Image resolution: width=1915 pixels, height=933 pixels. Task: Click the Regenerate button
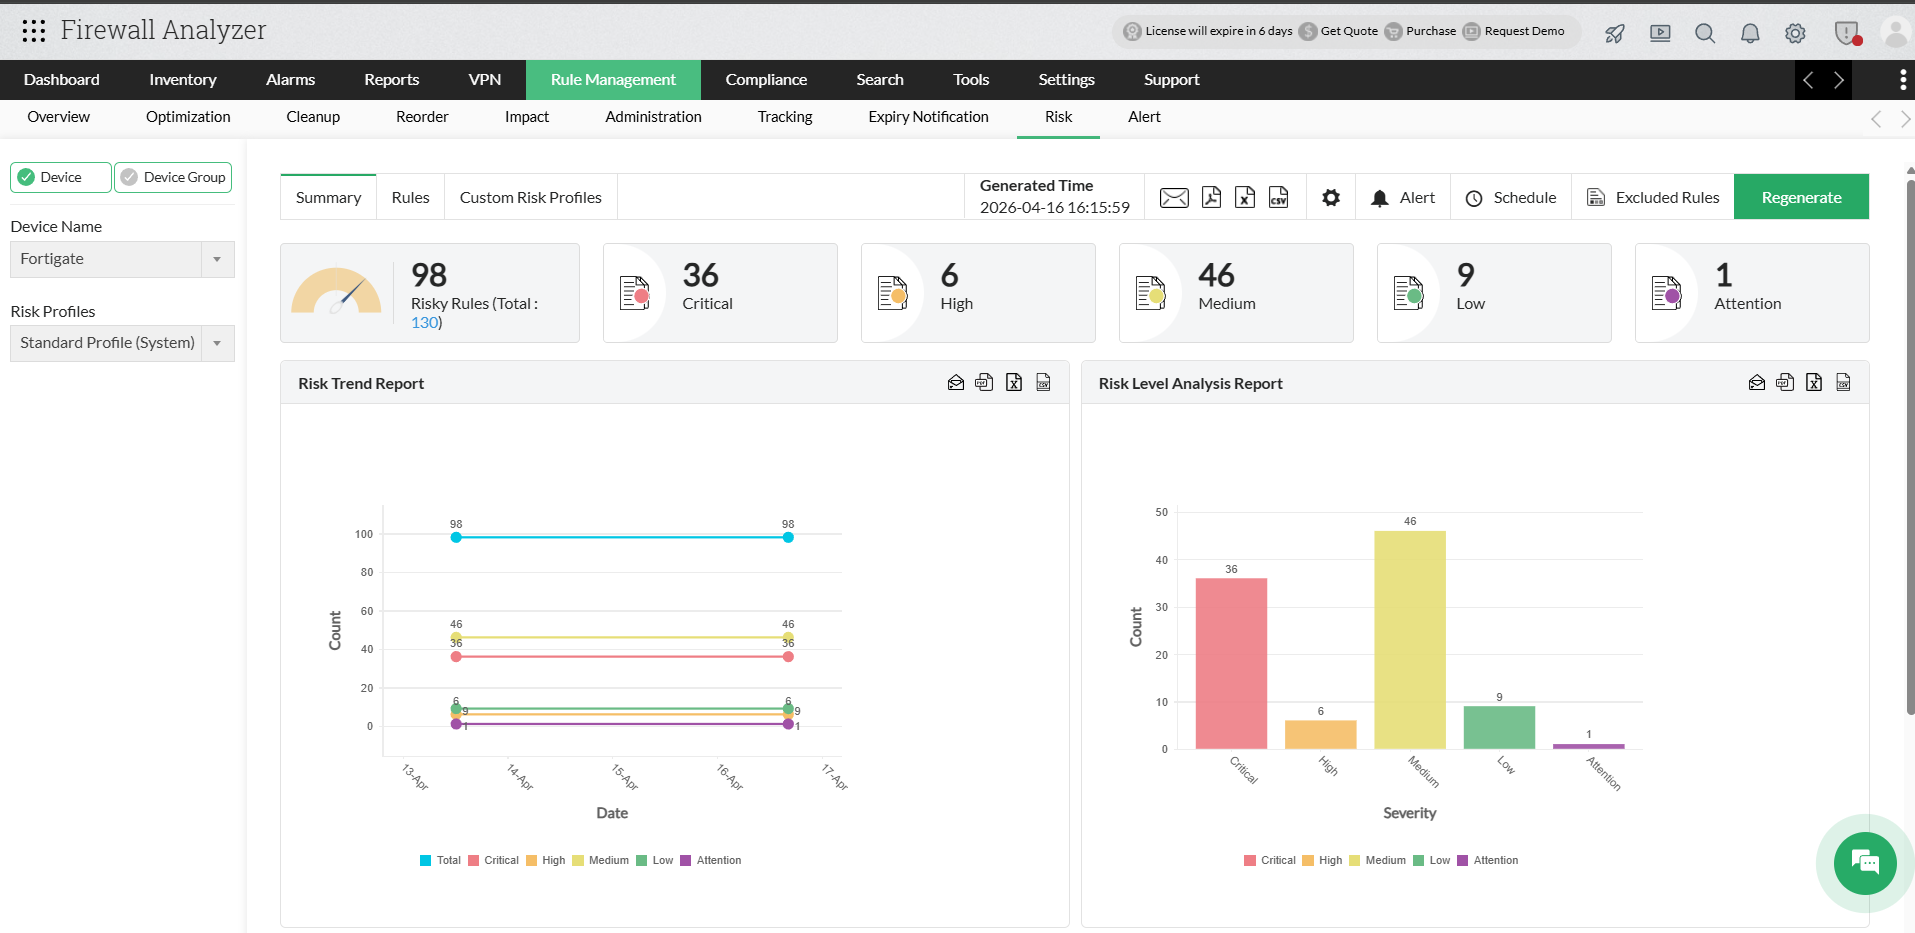(1801, 197)
